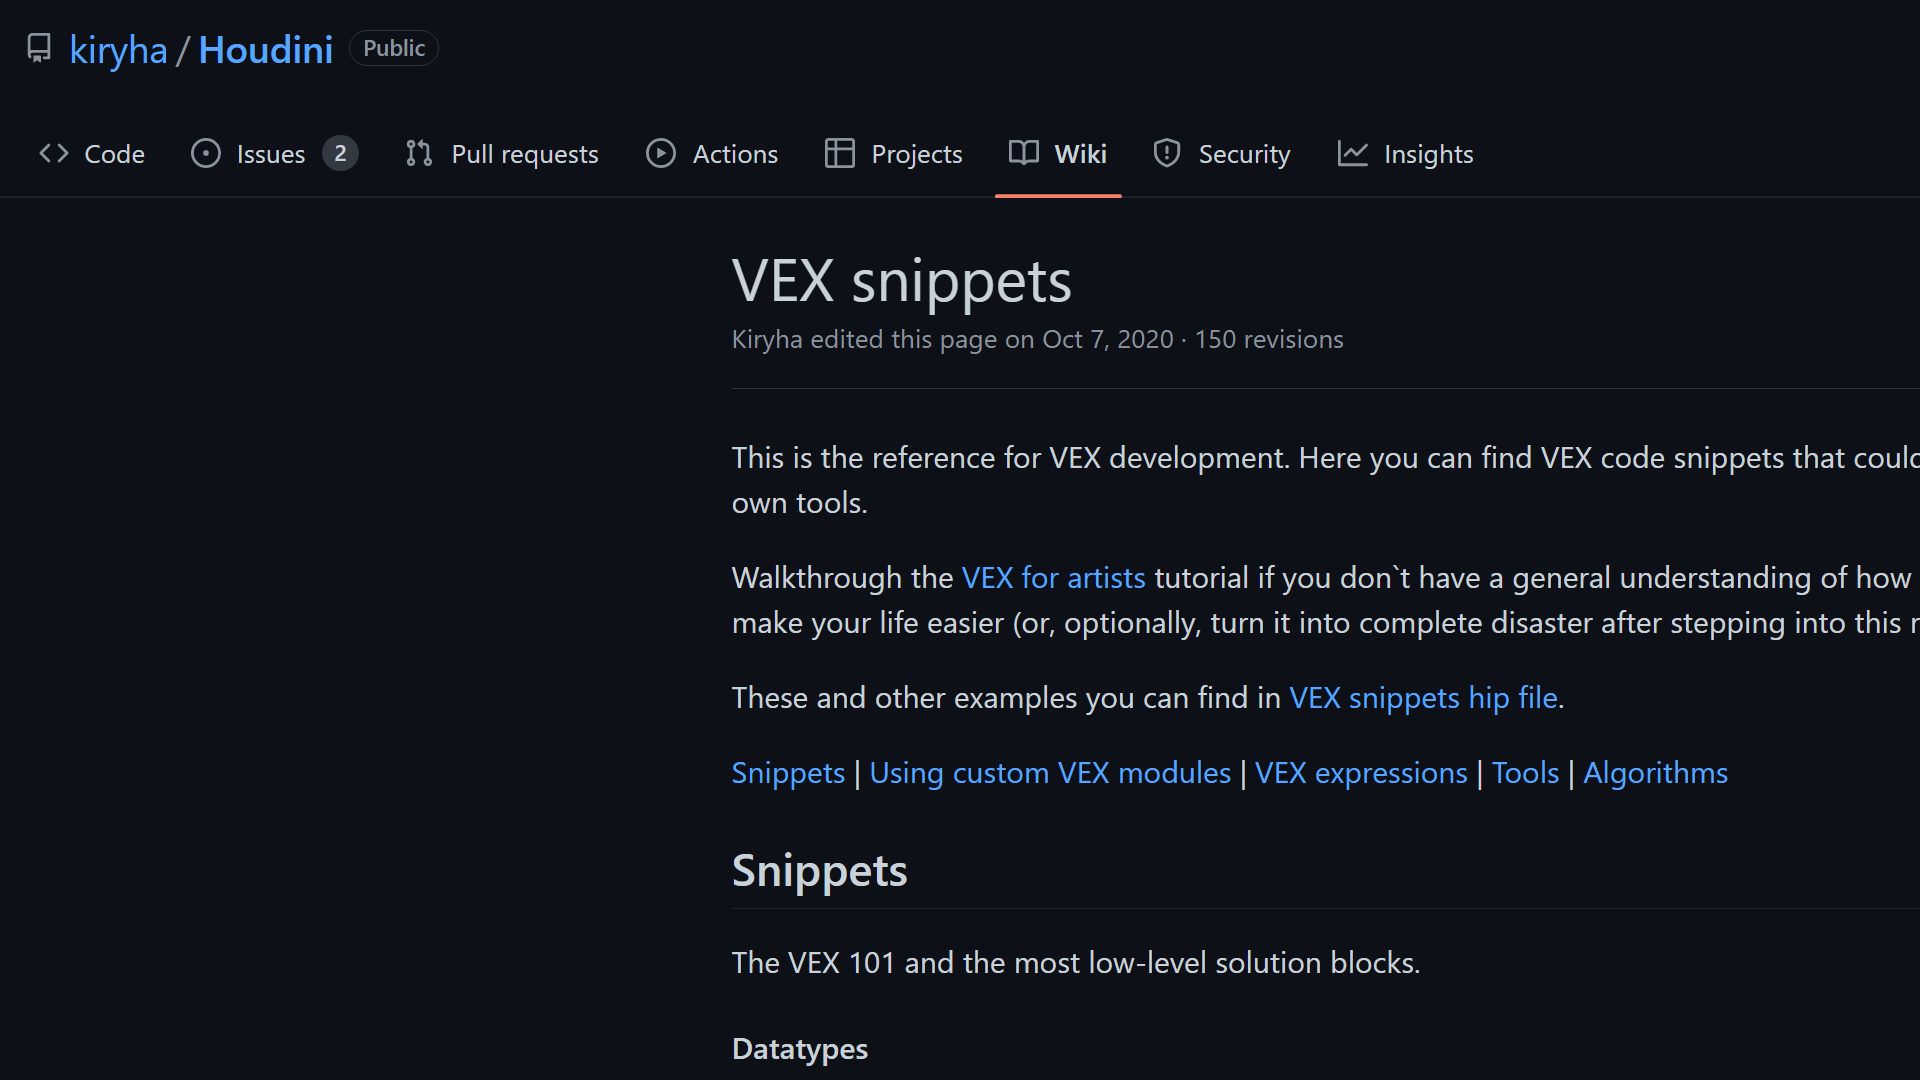
Task: Click the repository book icon beside kiryha
Action: click(39, 49)
